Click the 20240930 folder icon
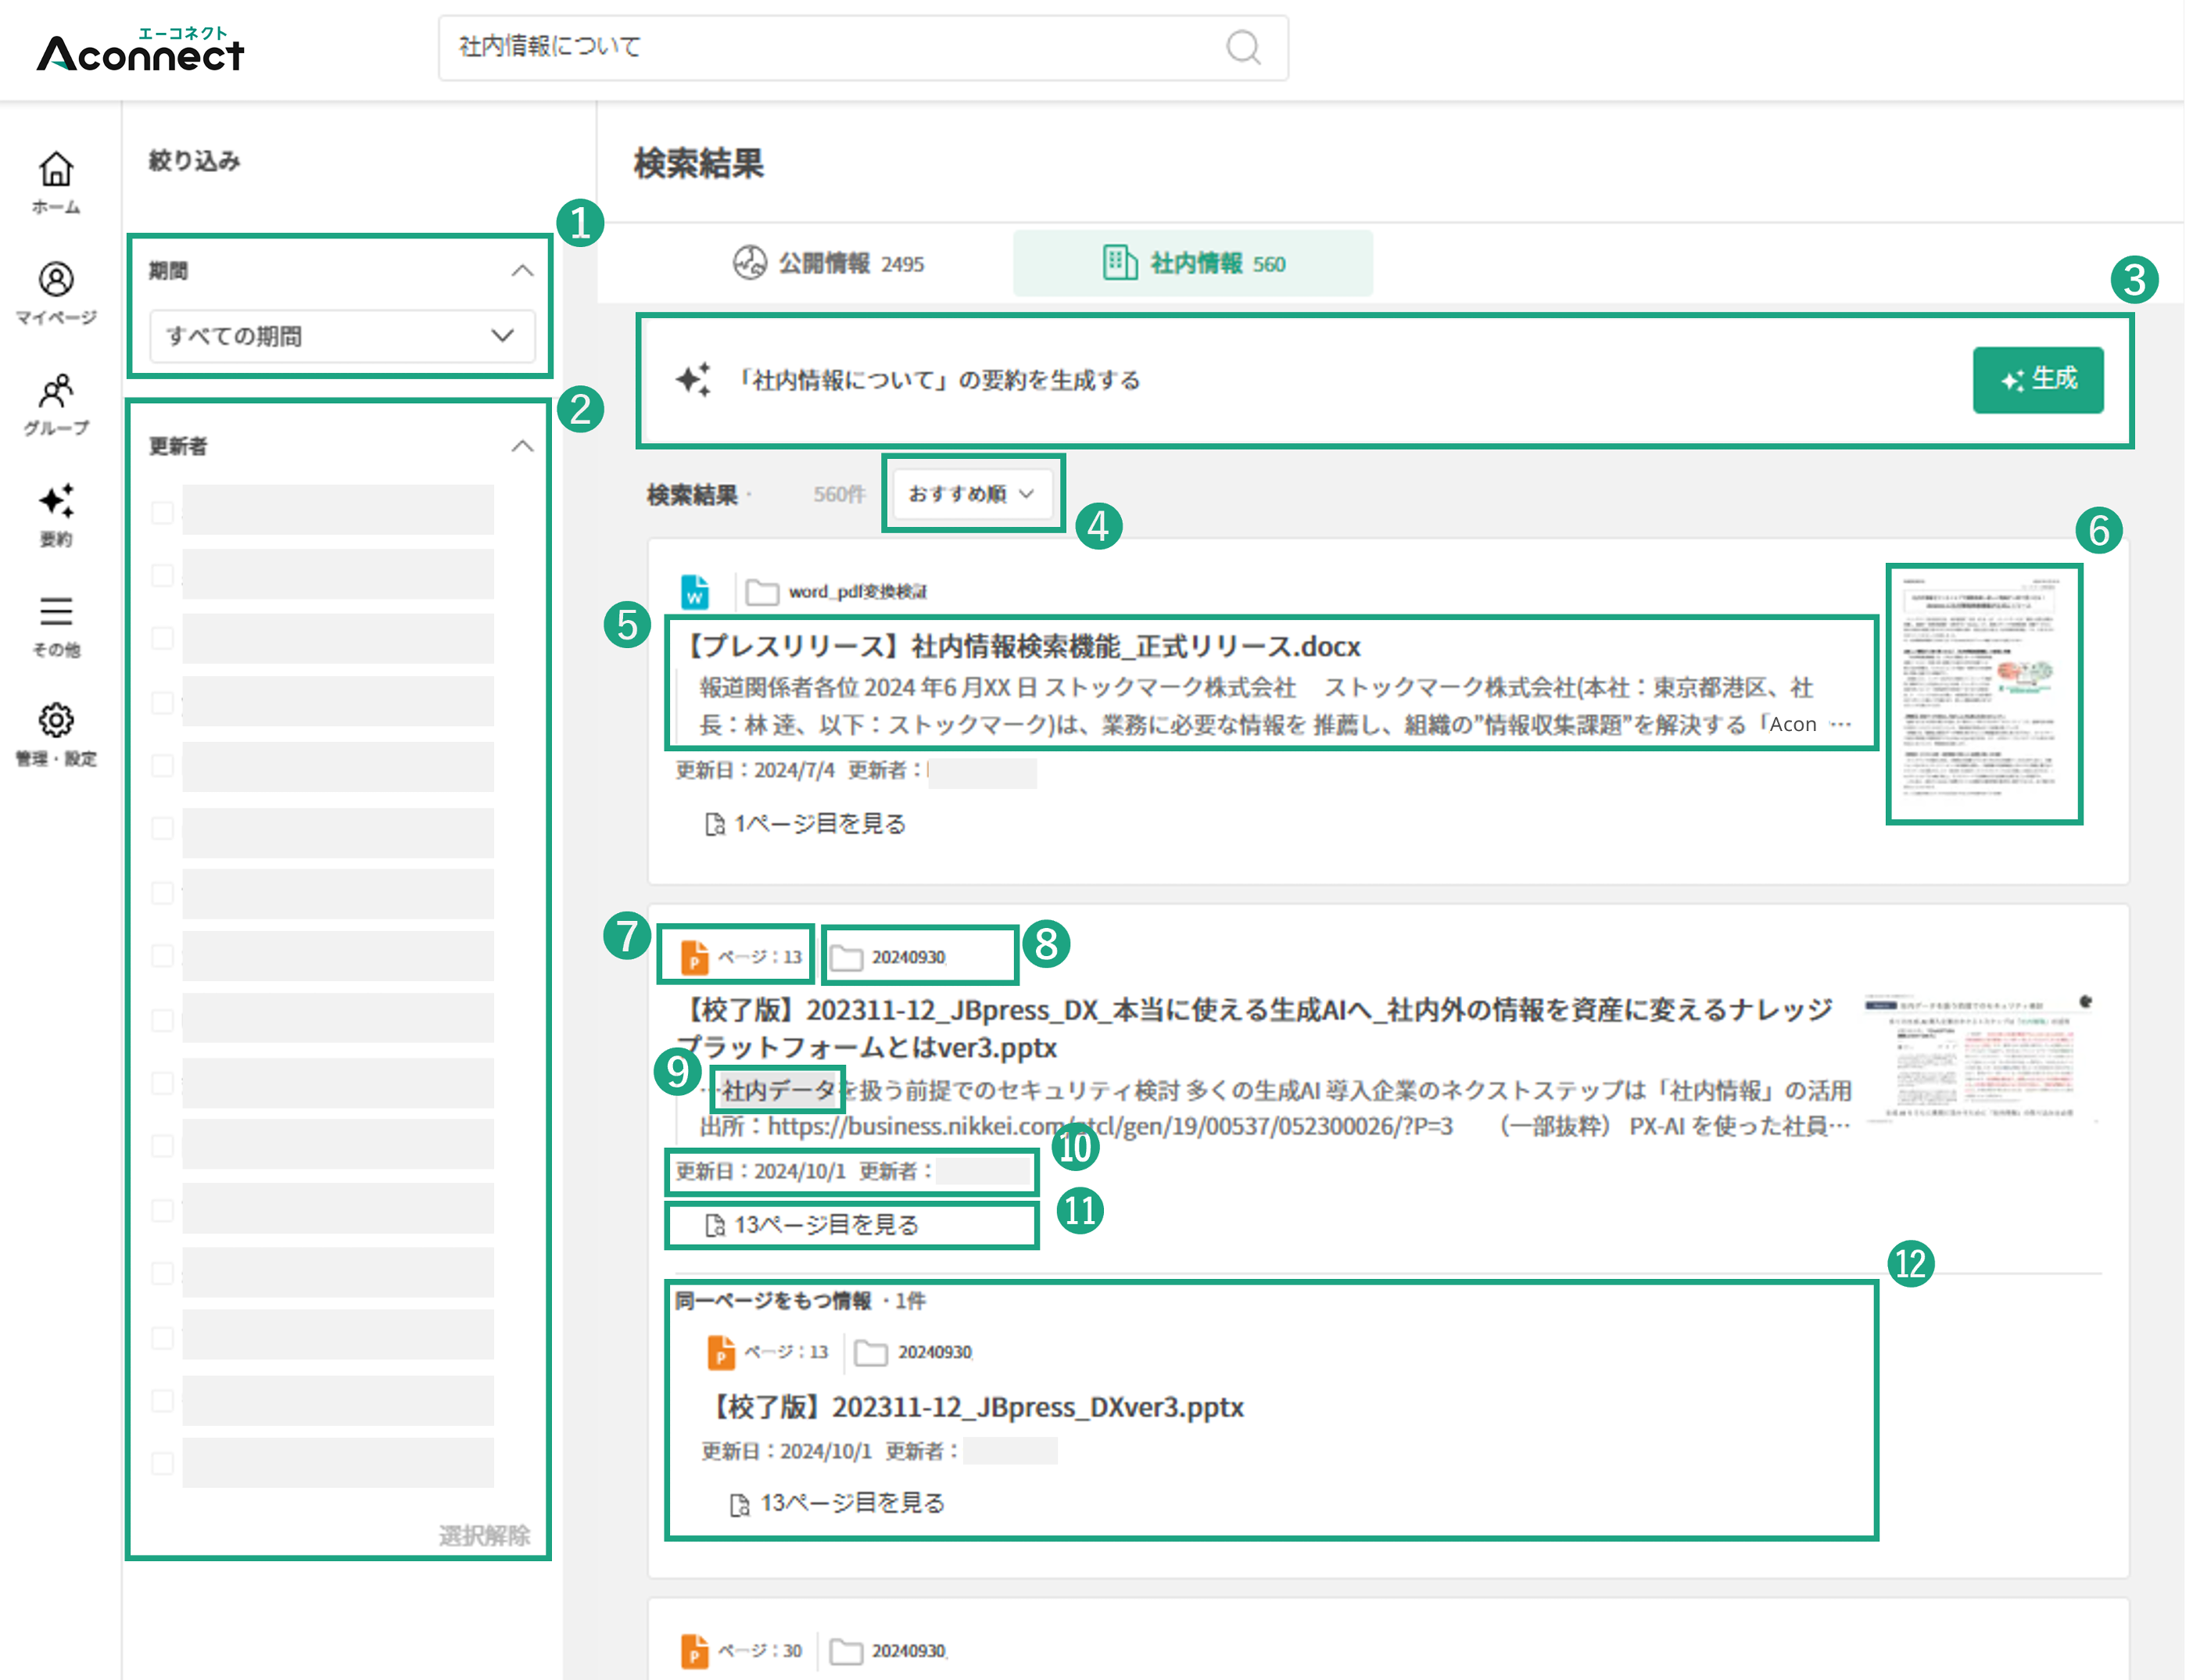 pos(847,956)
